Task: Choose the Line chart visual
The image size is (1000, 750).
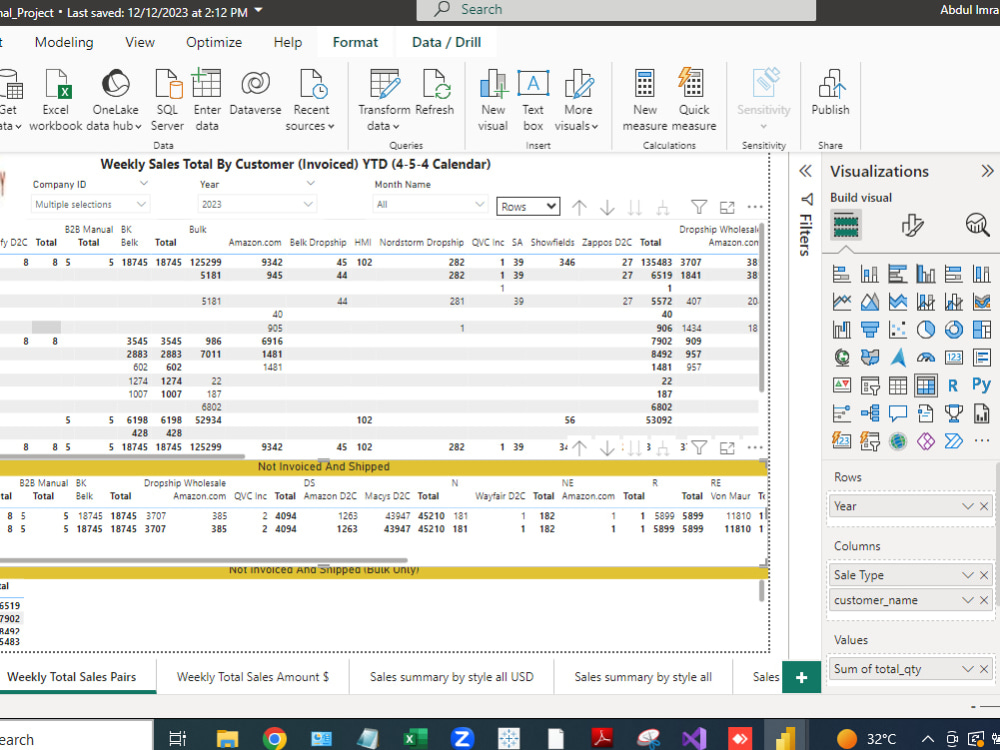Action: [842, 301]
